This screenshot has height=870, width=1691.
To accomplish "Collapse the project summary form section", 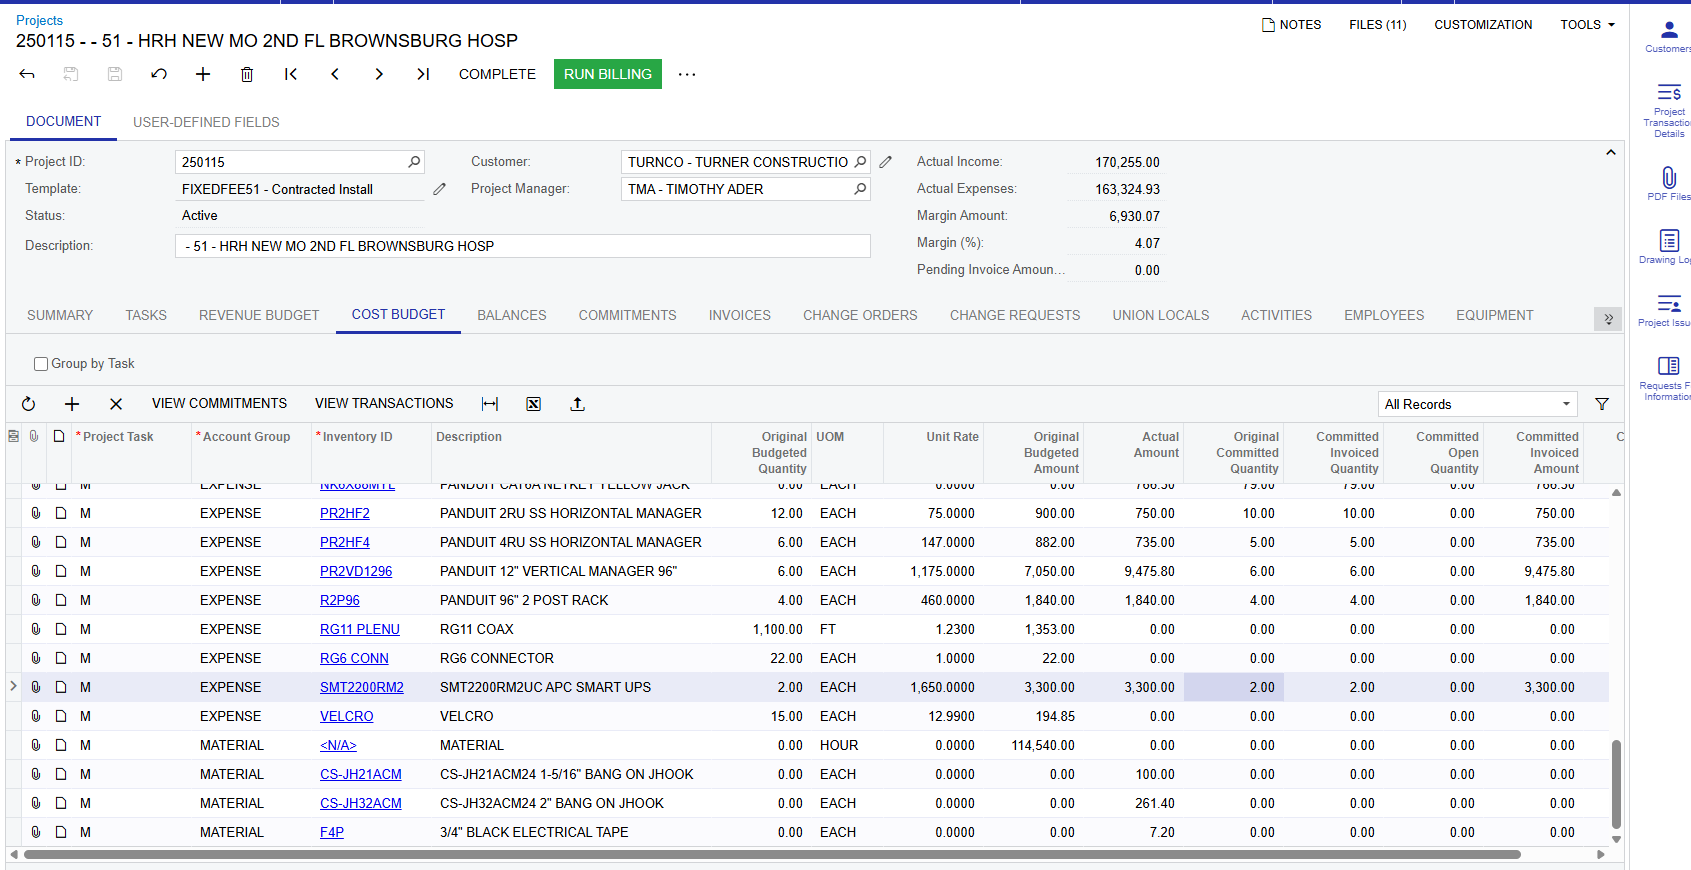I will click(1610, 153).
